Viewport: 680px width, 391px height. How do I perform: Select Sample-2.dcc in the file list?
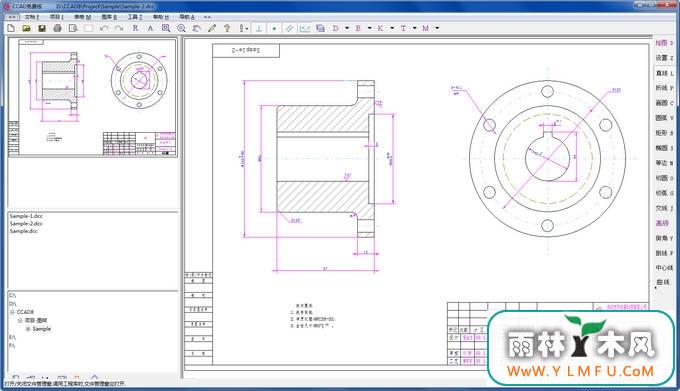pos(26,224)
